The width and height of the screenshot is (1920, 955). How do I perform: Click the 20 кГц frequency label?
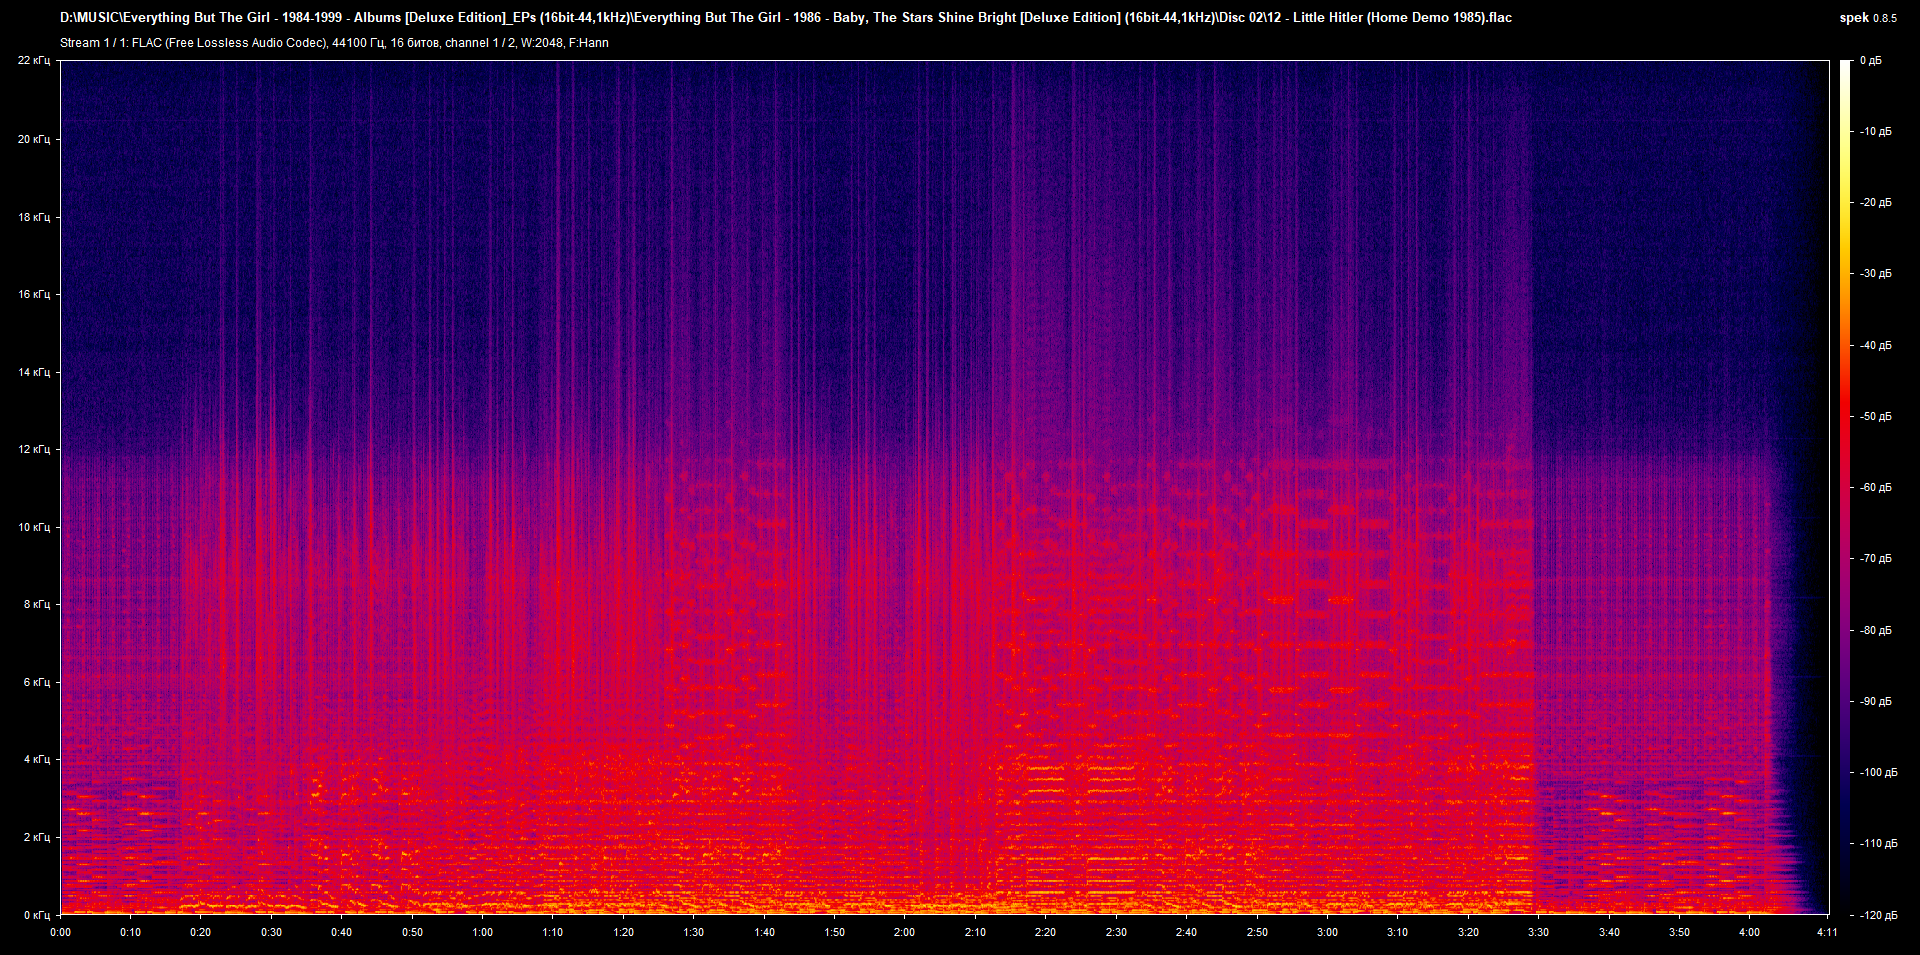34,139
